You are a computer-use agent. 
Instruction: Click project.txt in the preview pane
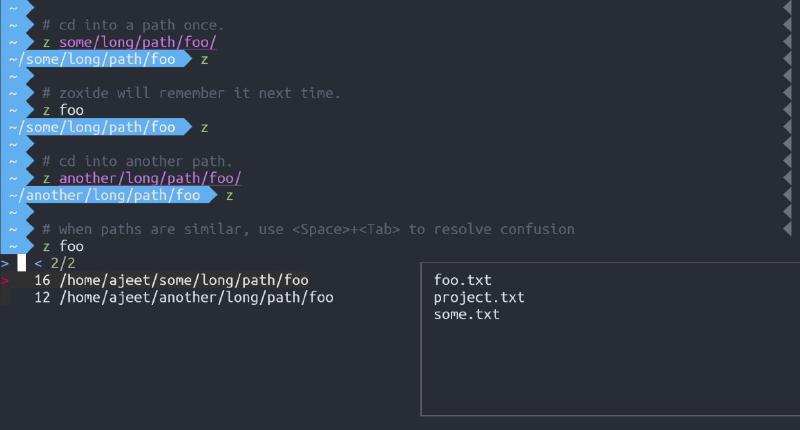478,297
